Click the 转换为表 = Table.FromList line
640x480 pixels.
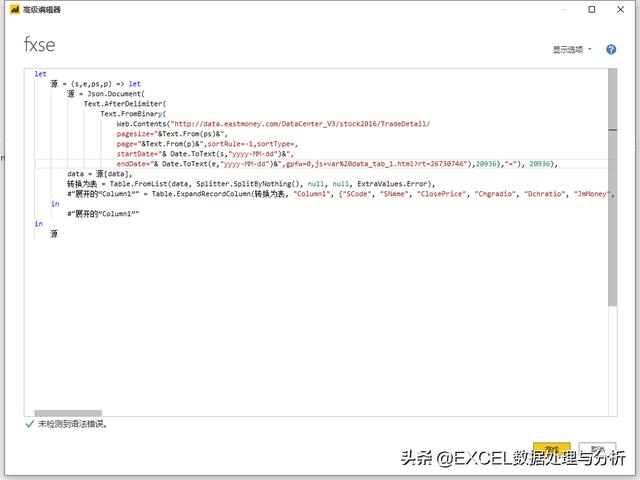(x=251, y=184)
